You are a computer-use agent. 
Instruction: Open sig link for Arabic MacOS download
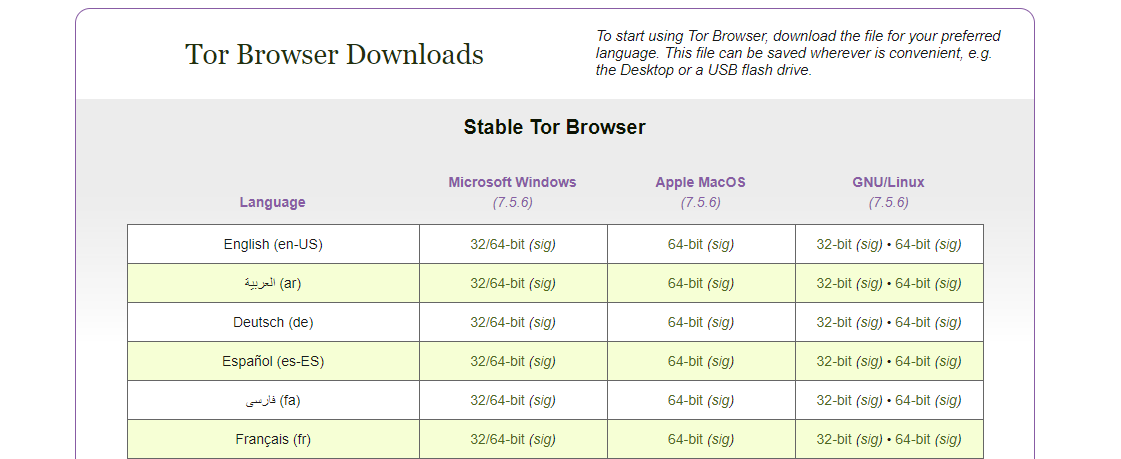[x=721, y=283]
